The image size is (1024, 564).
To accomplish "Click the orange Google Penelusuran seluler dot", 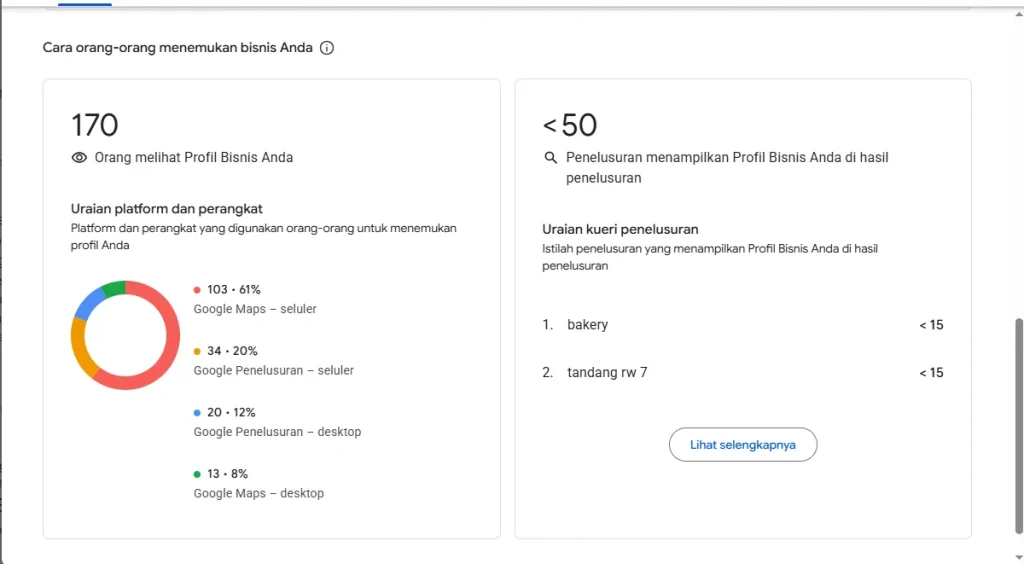I will pyautogui.click(x=197, y=351).
